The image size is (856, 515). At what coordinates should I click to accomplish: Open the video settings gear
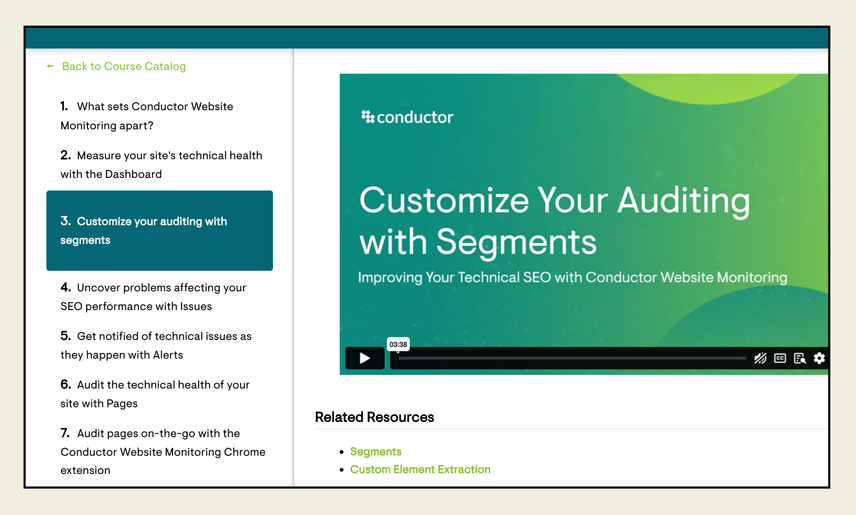(819, 358)
